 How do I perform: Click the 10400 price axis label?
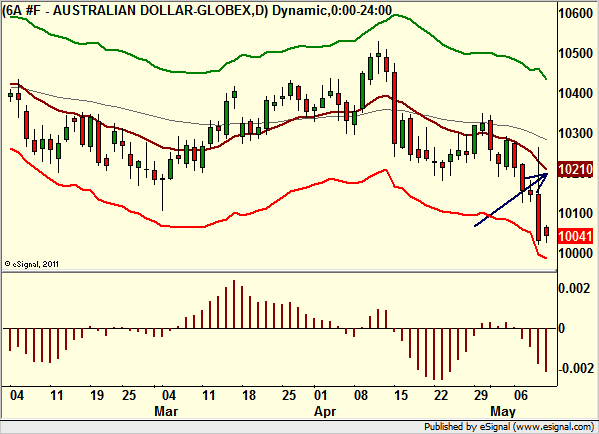coord(575,93)
